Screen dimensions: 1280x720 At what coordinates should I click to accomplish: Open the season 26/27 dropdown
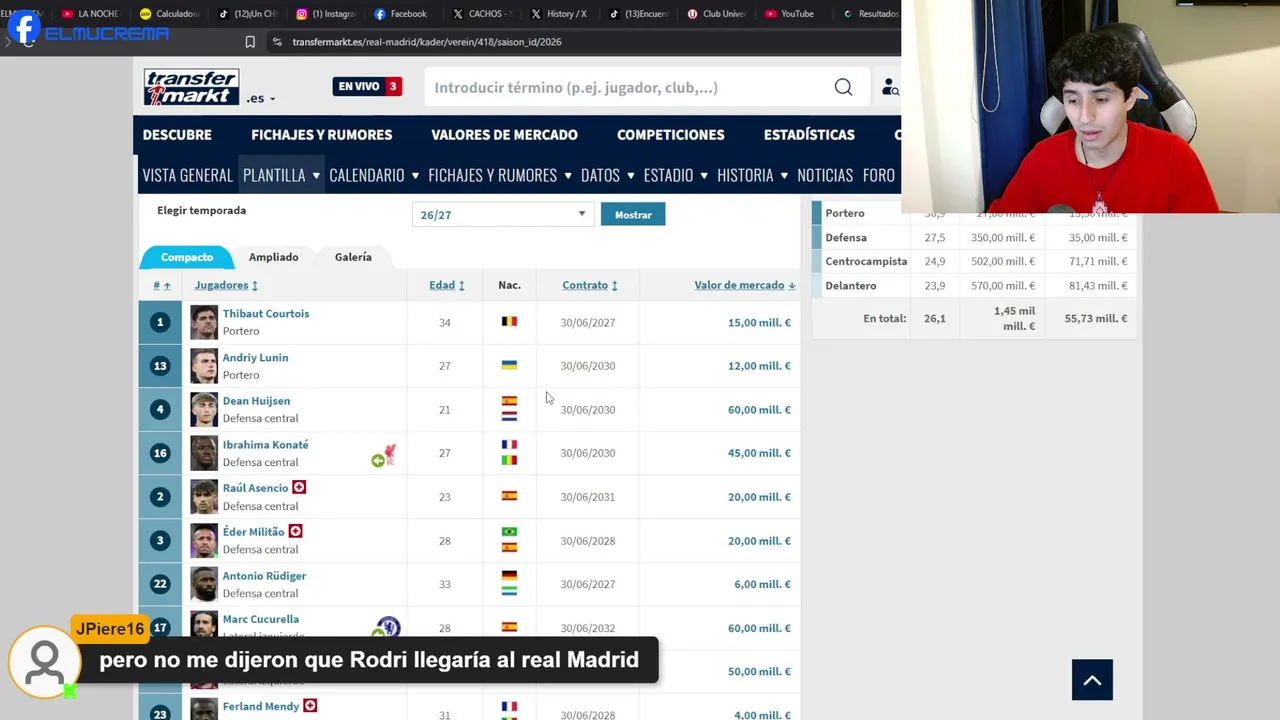502,215
